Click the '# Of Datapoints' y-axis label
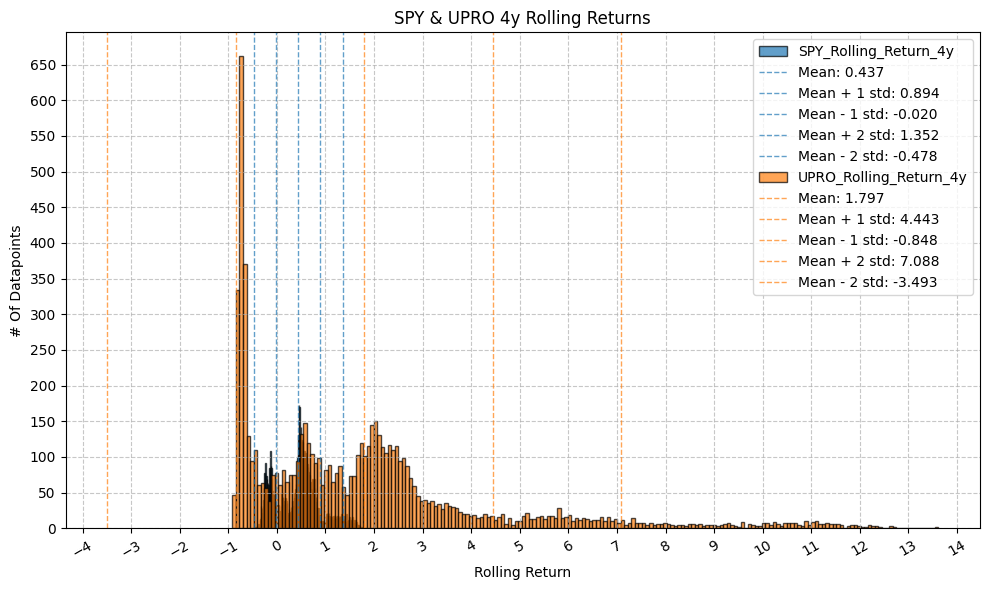The image size is (989, 590). tap(17, 280)
